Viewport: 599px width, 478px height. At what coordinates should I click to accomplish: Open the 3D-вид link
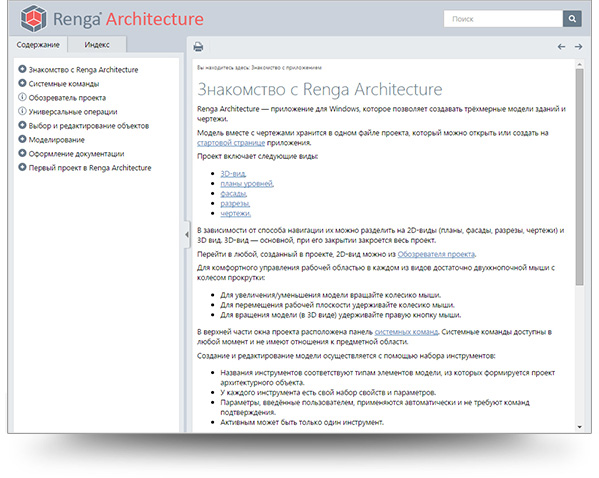pyautogui.click(x=233, y=174)
